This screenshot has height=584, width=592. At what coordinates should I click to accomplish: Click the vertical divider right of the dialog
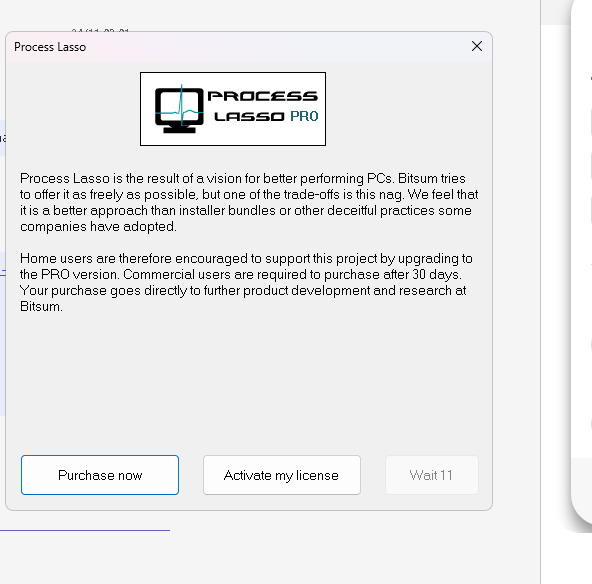pyautogui.click(x=541, y=292)
